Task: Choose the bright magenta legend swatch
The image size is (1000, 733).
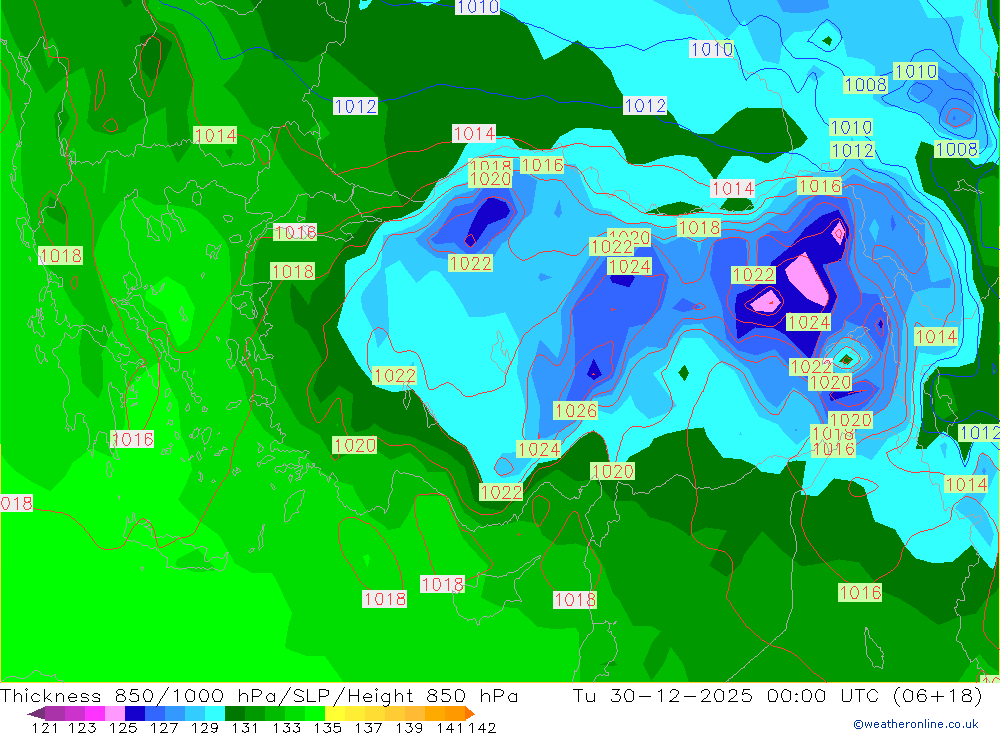Action: [95, 713]
